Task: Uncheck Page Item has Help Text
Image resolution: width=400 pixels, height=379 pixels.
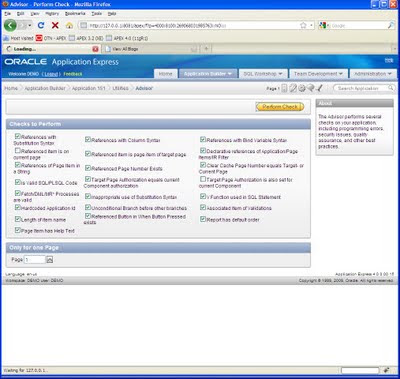Action: point(18,230)
